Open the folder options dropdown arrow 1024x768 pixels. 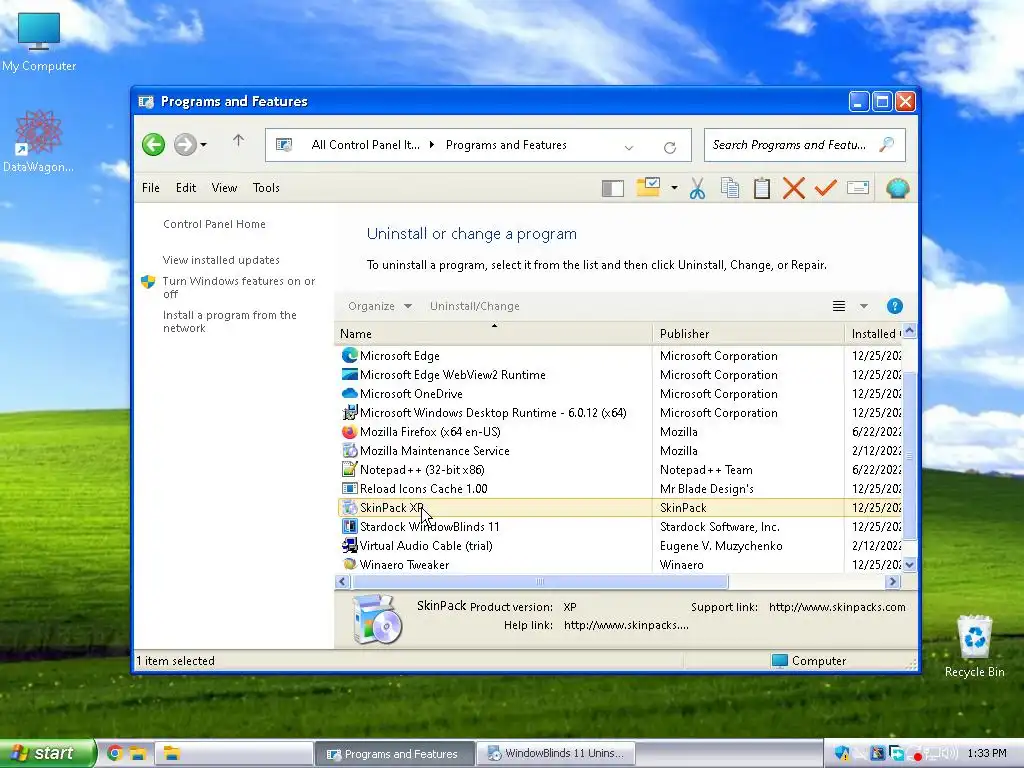point(675,188)
